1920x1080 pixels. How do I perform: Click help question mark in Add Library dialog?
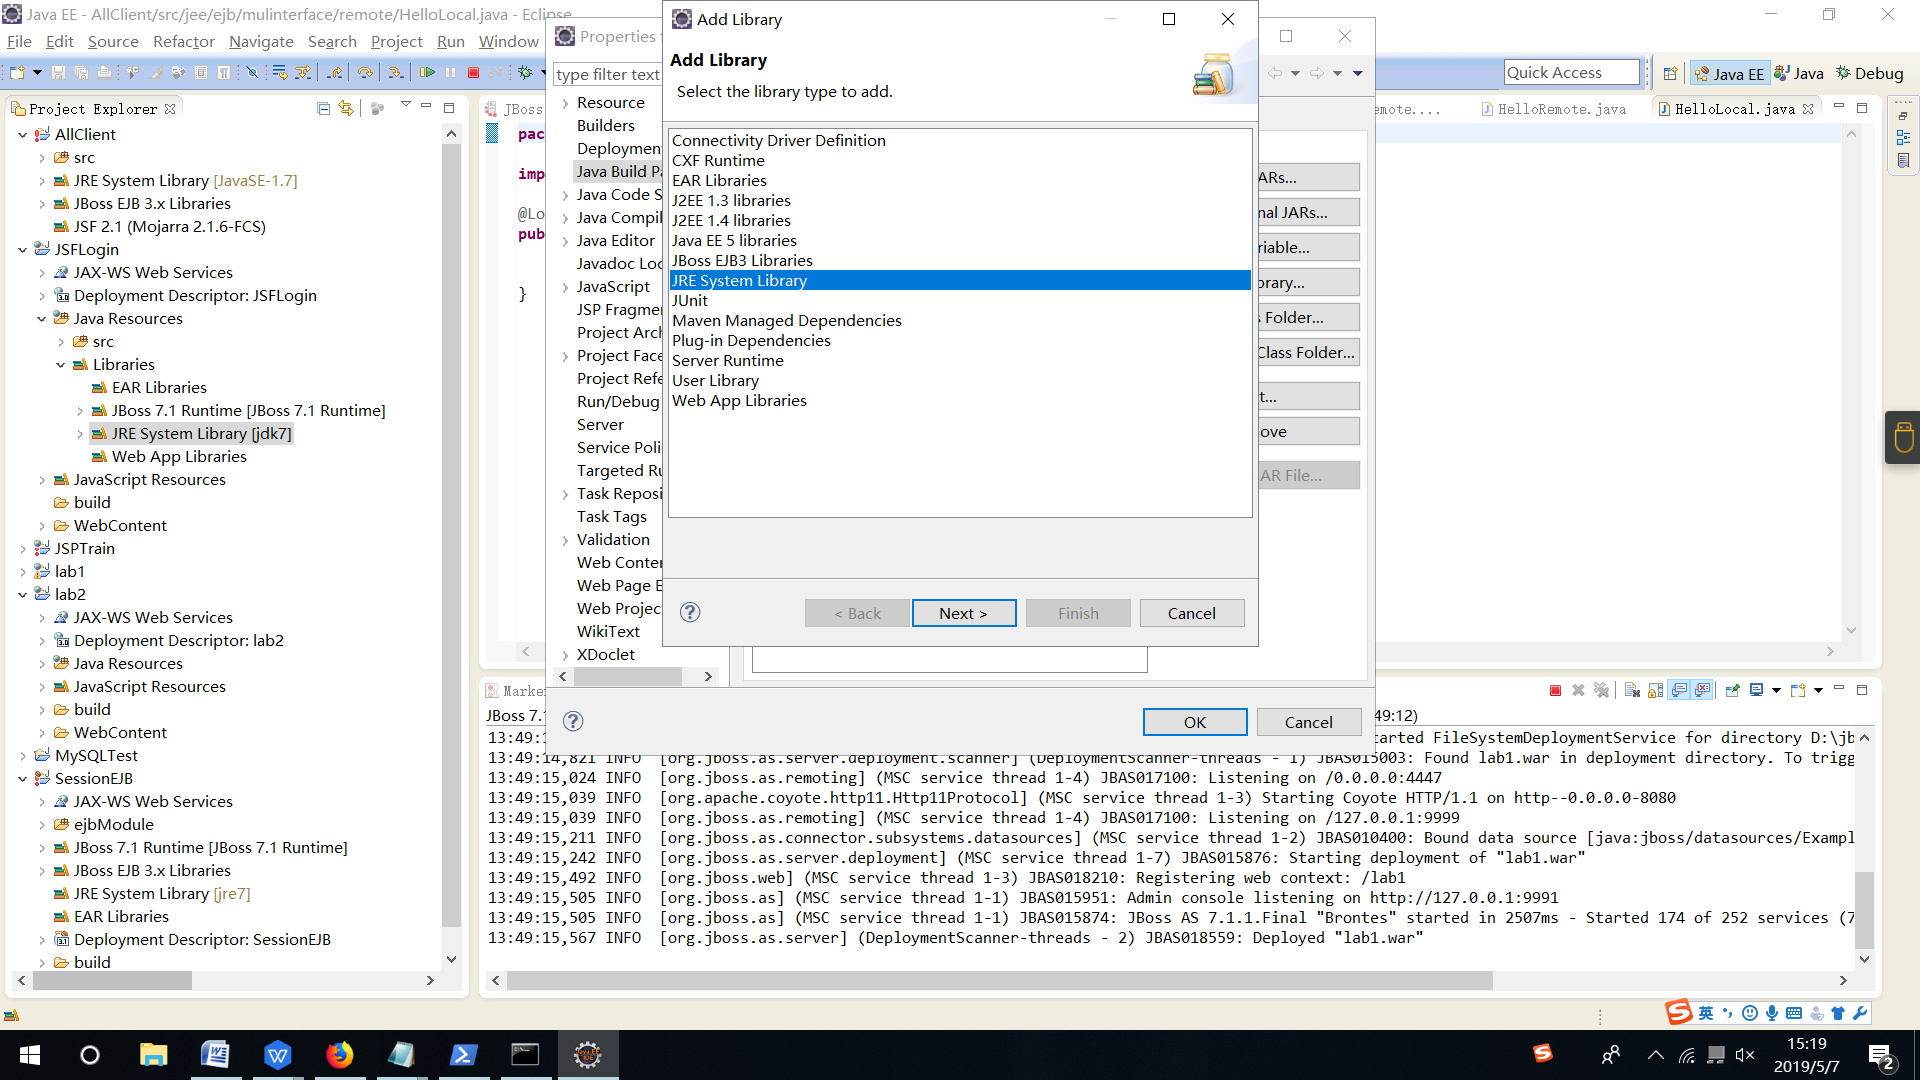pos(690,612)
